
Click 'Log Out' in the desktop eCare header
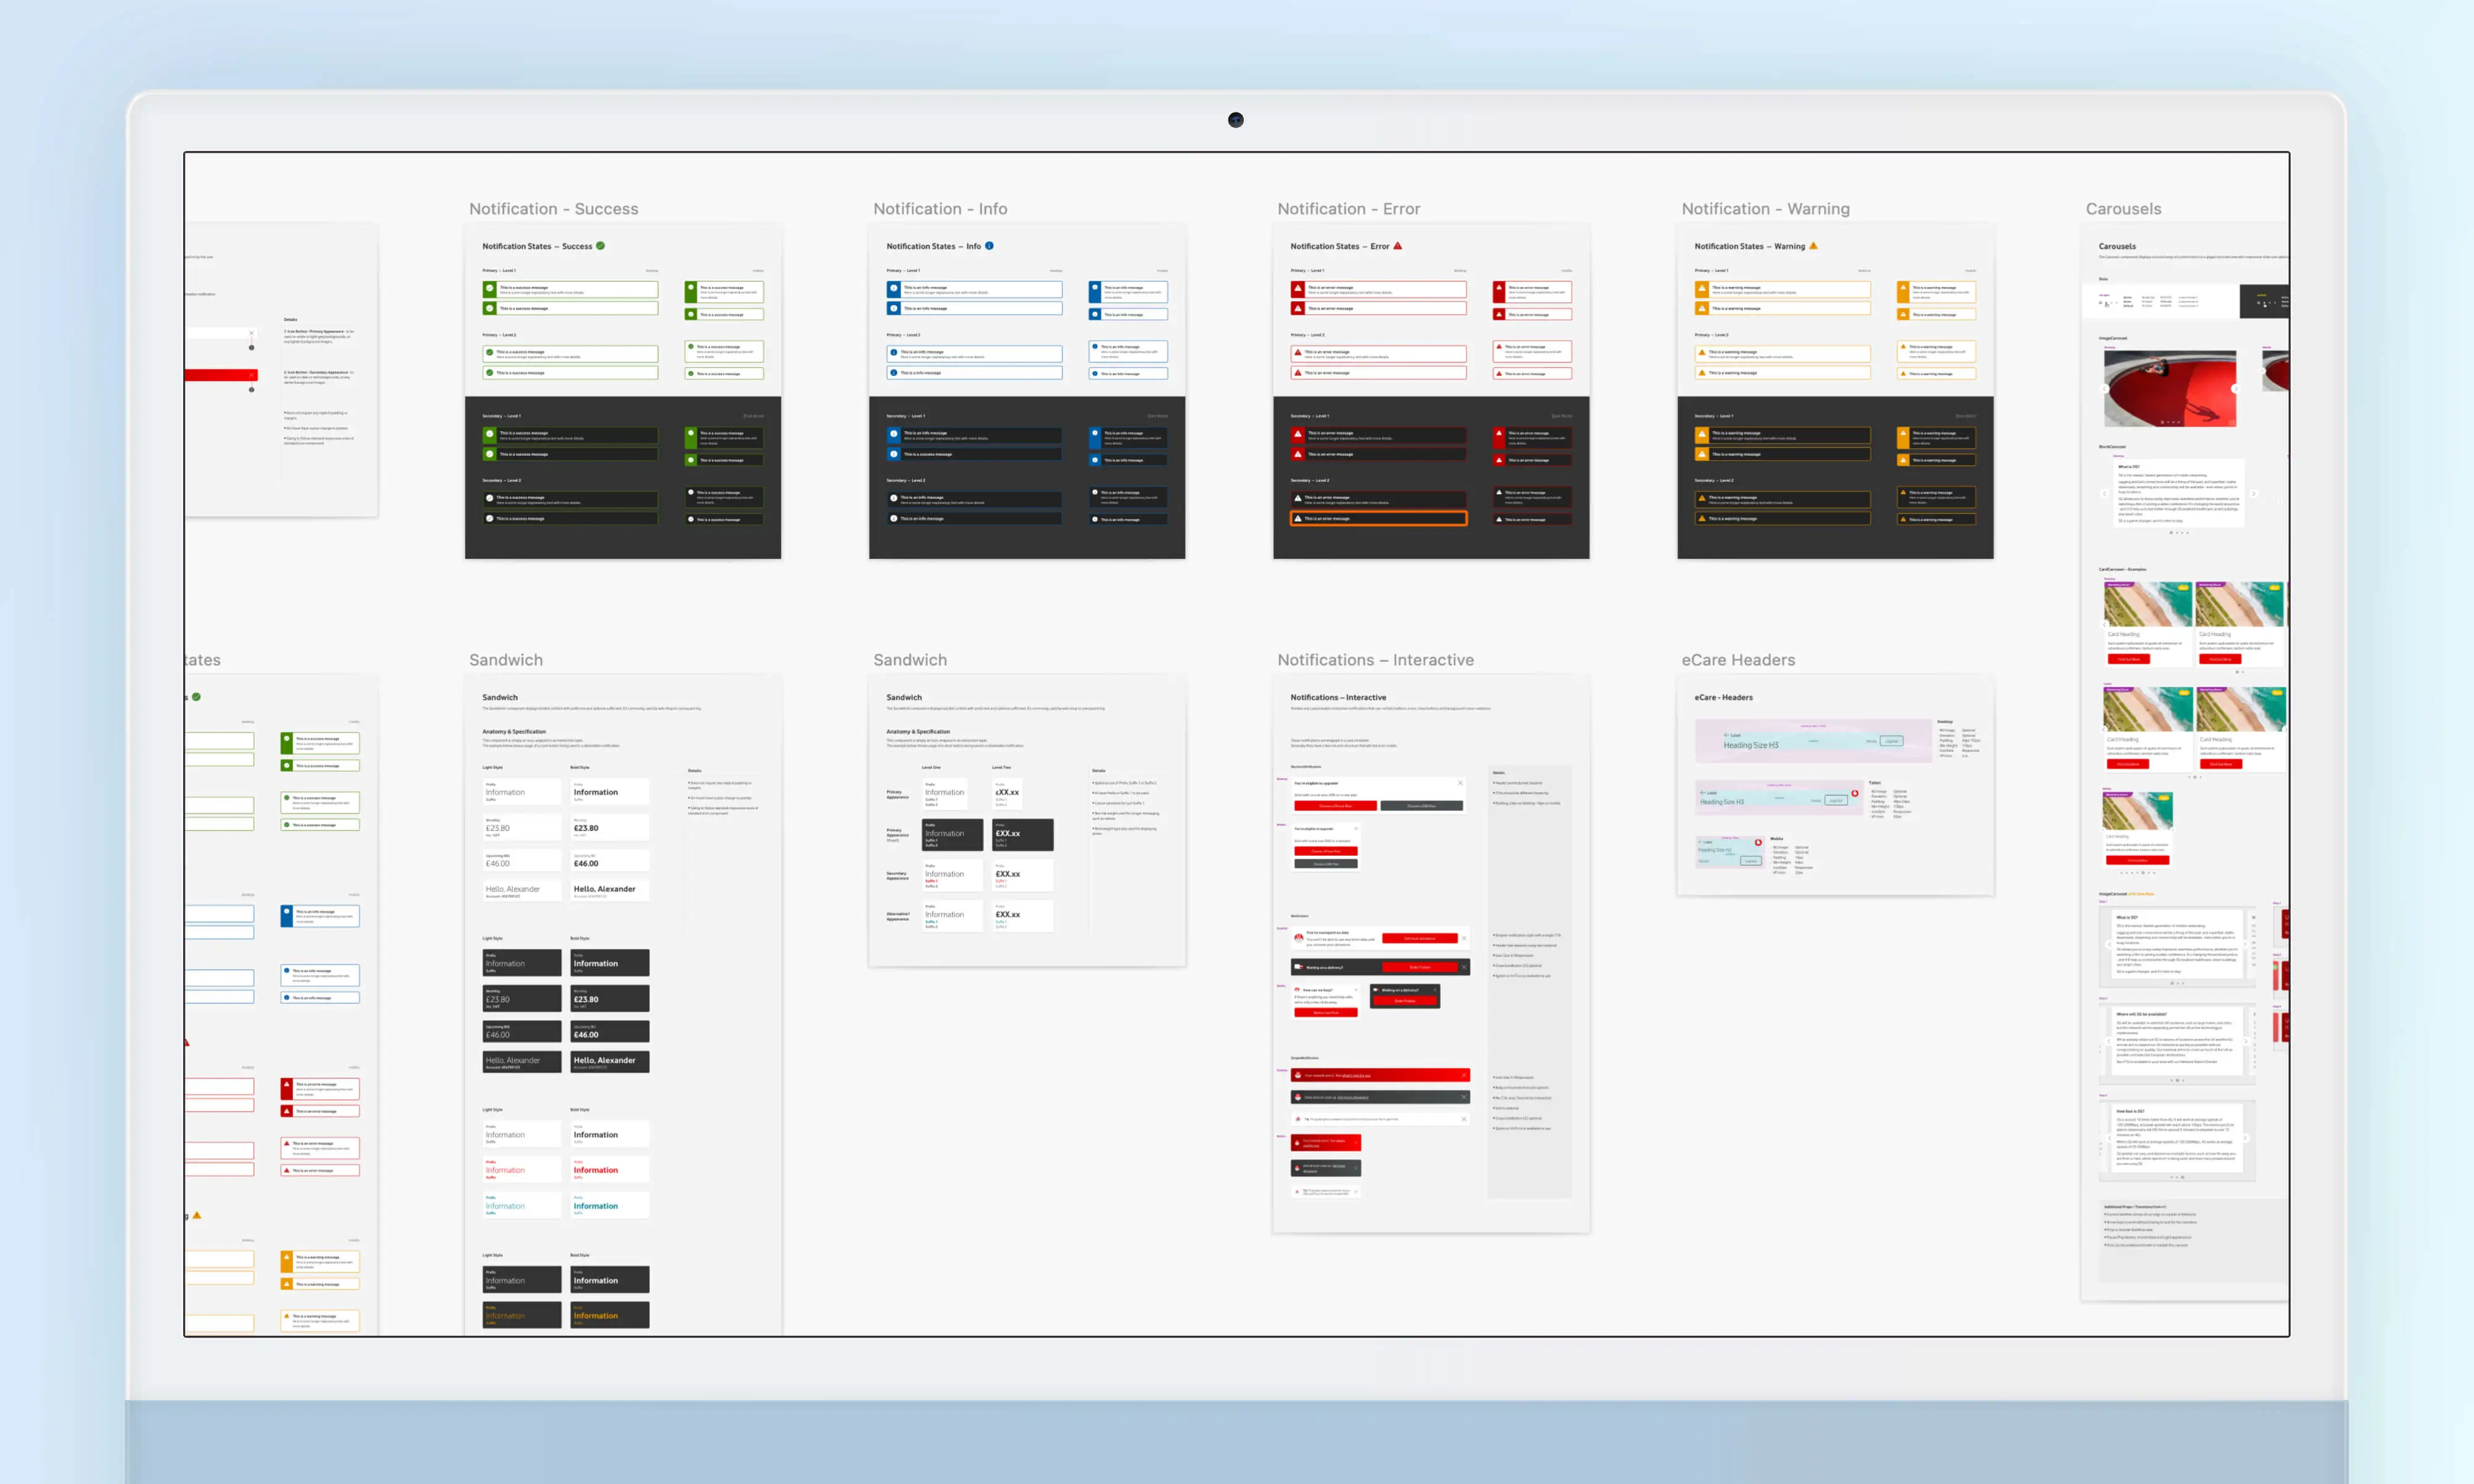tap(1892, 741)
